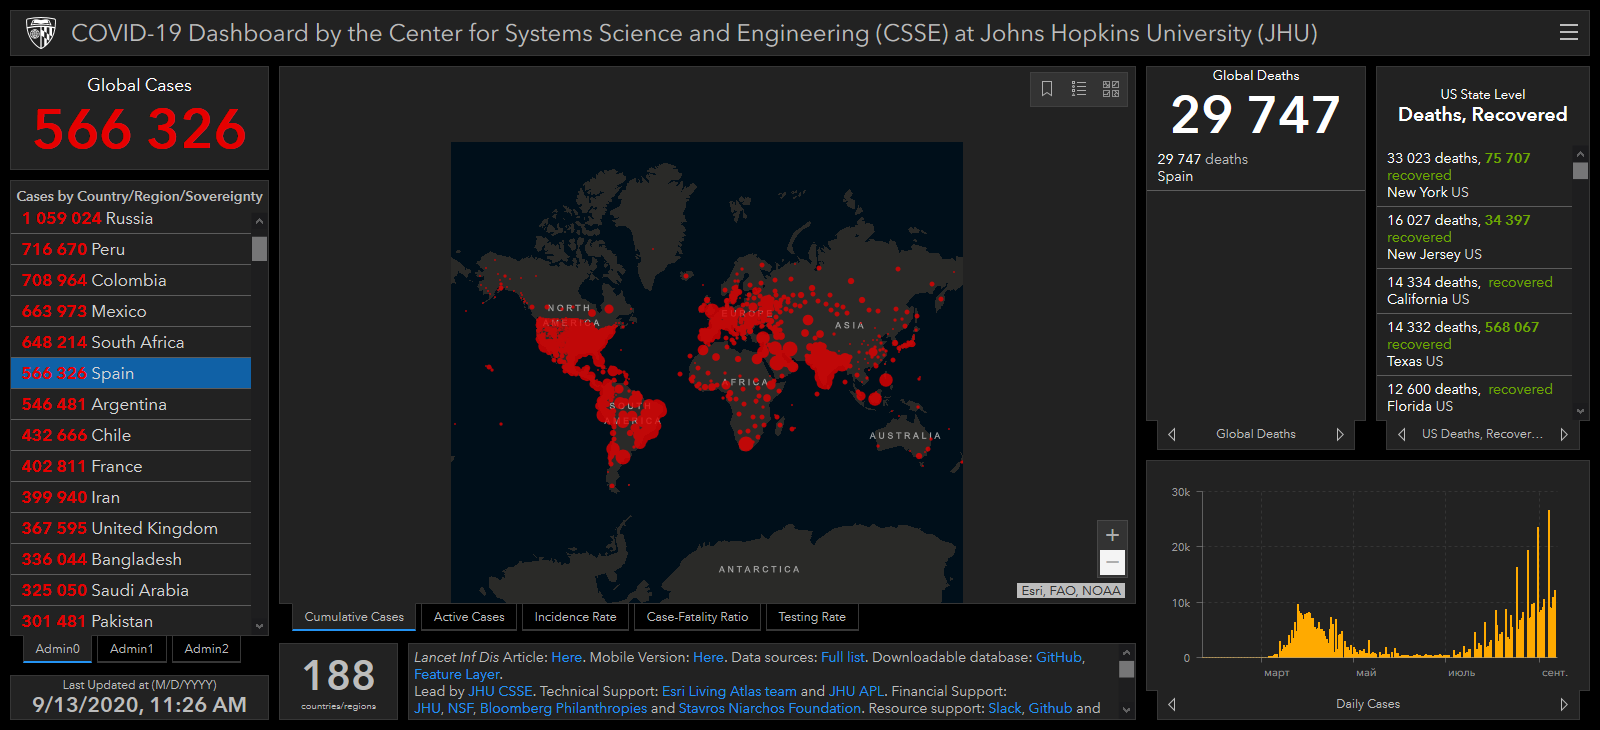Select Mexico in the country list

coord(131,311)
